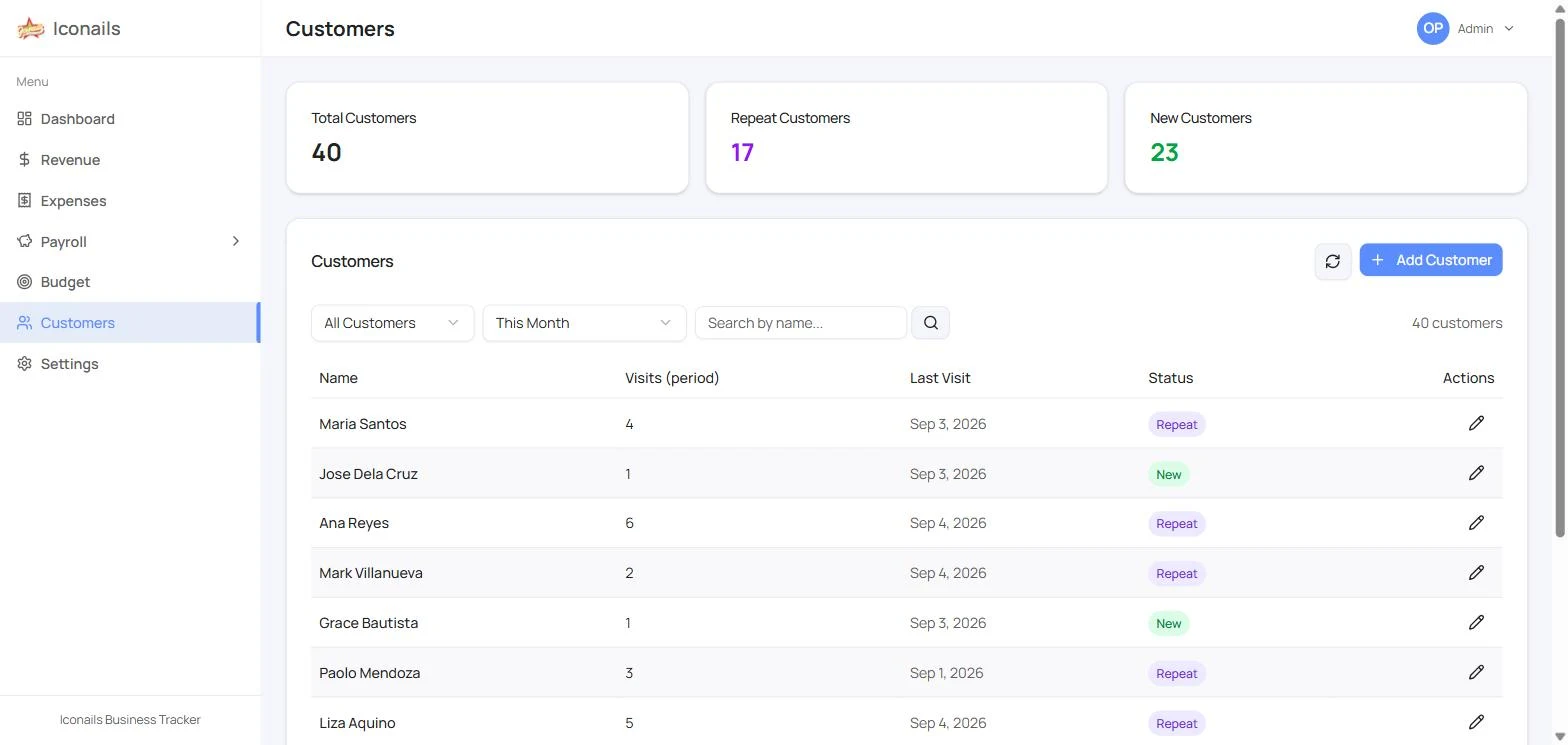Click the Add Customer button
The image size is (1568, 745).
(x=1431, y=260)
